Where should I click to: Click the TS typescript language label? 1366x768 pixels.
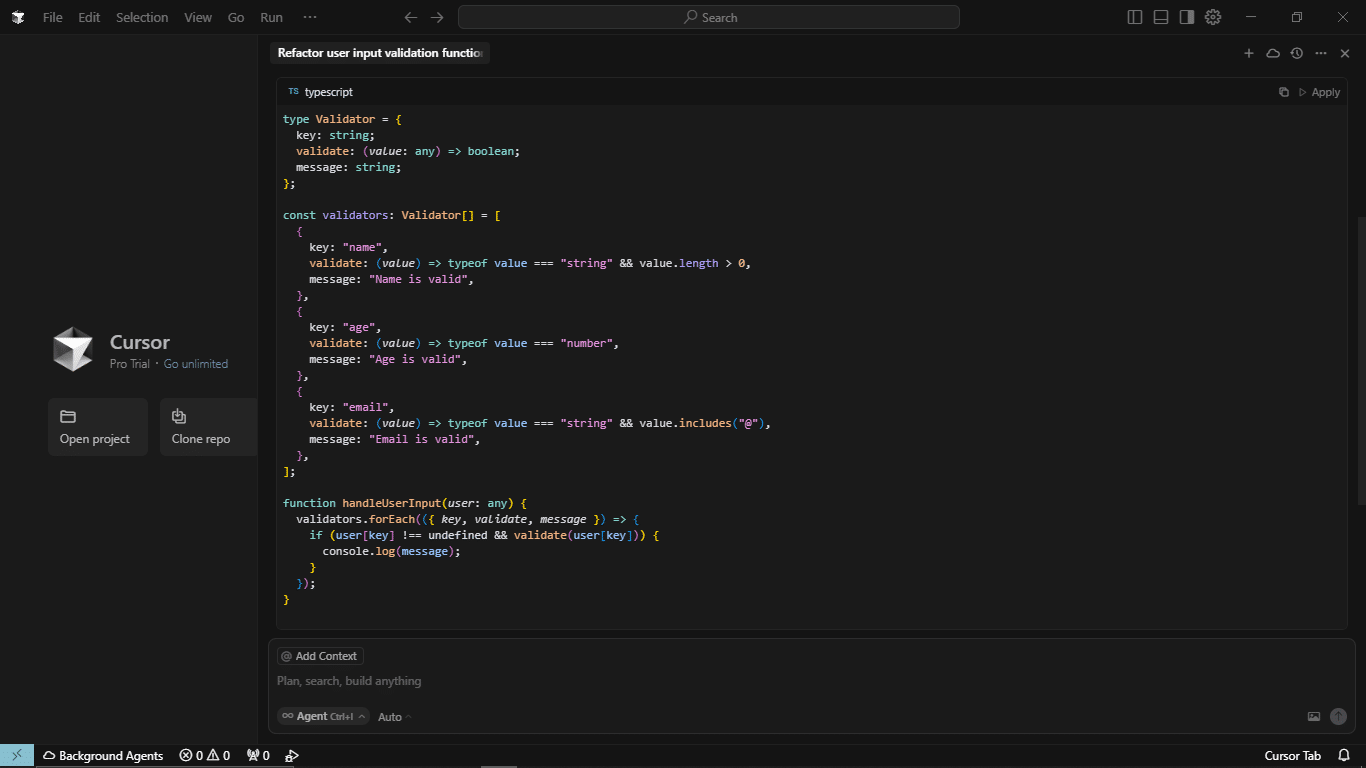pos(320,92)
